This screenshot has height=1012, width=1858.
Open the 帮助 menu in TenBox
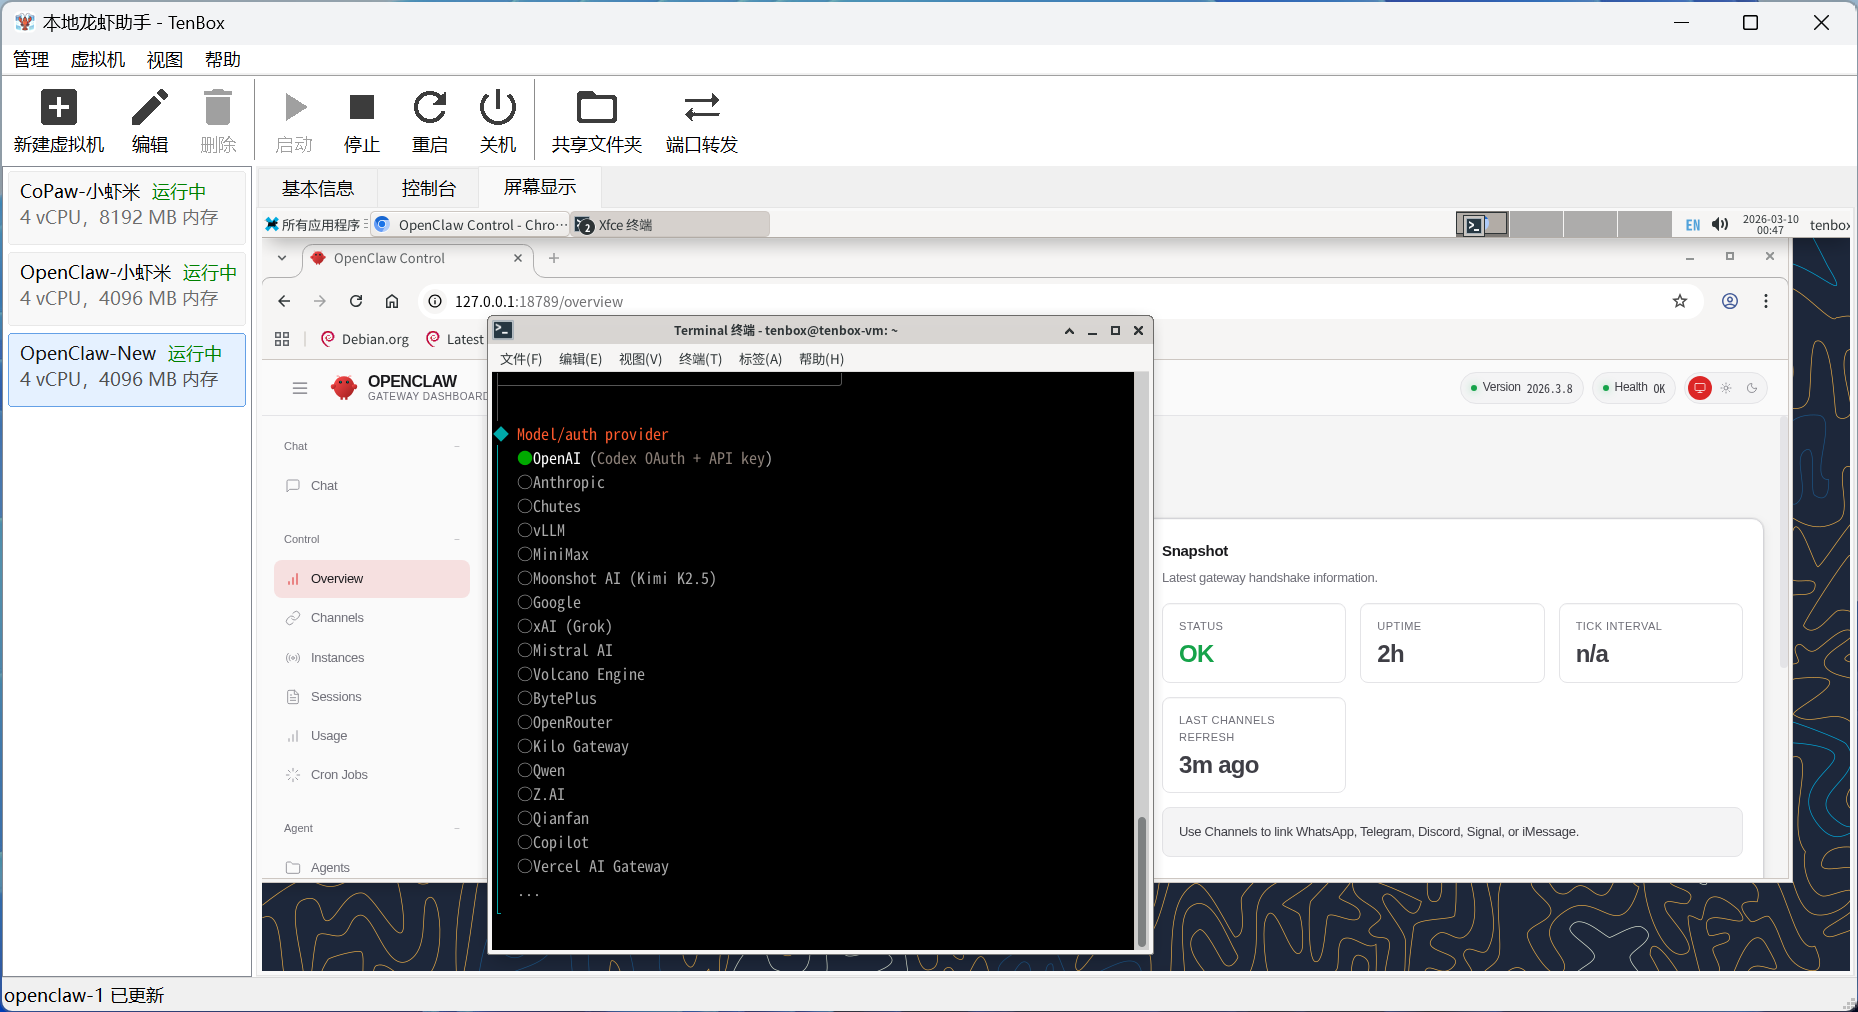[223, 59]
